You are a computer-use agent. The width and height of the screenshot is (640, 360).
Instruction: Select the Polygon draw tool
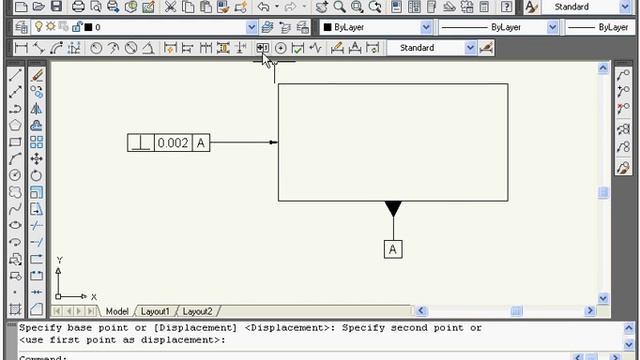click(15, 125)
